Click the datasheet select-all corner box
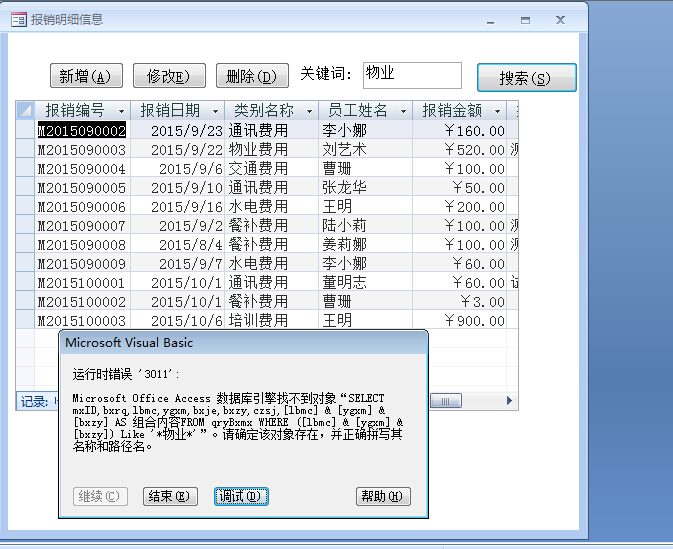The width and height of the screenshot is (673, 549). pos(26,110)
